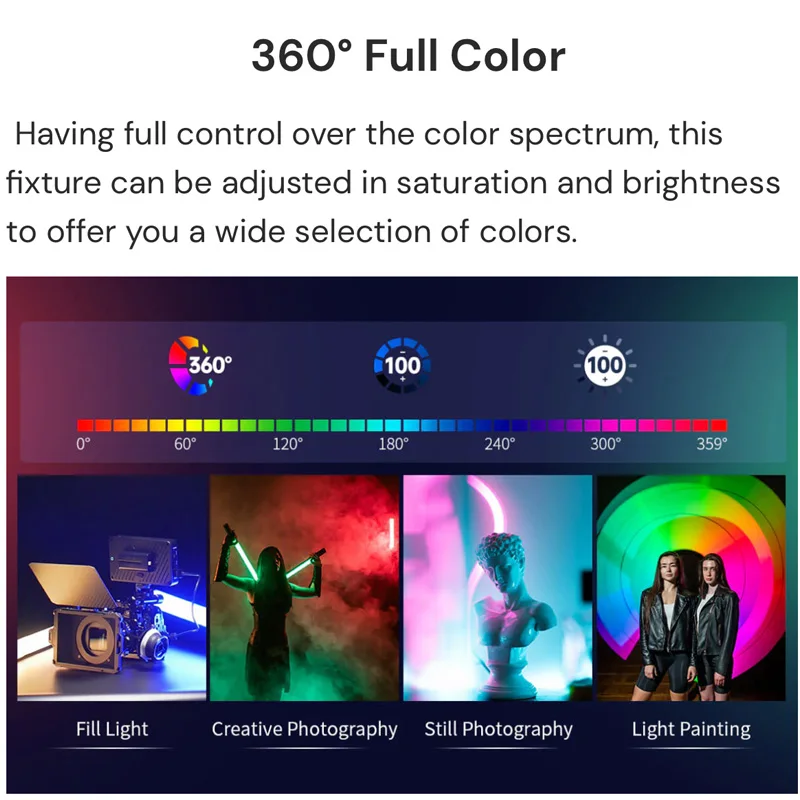
Task: Open the Still Photography bust statue image
Action: pos(497,588)
